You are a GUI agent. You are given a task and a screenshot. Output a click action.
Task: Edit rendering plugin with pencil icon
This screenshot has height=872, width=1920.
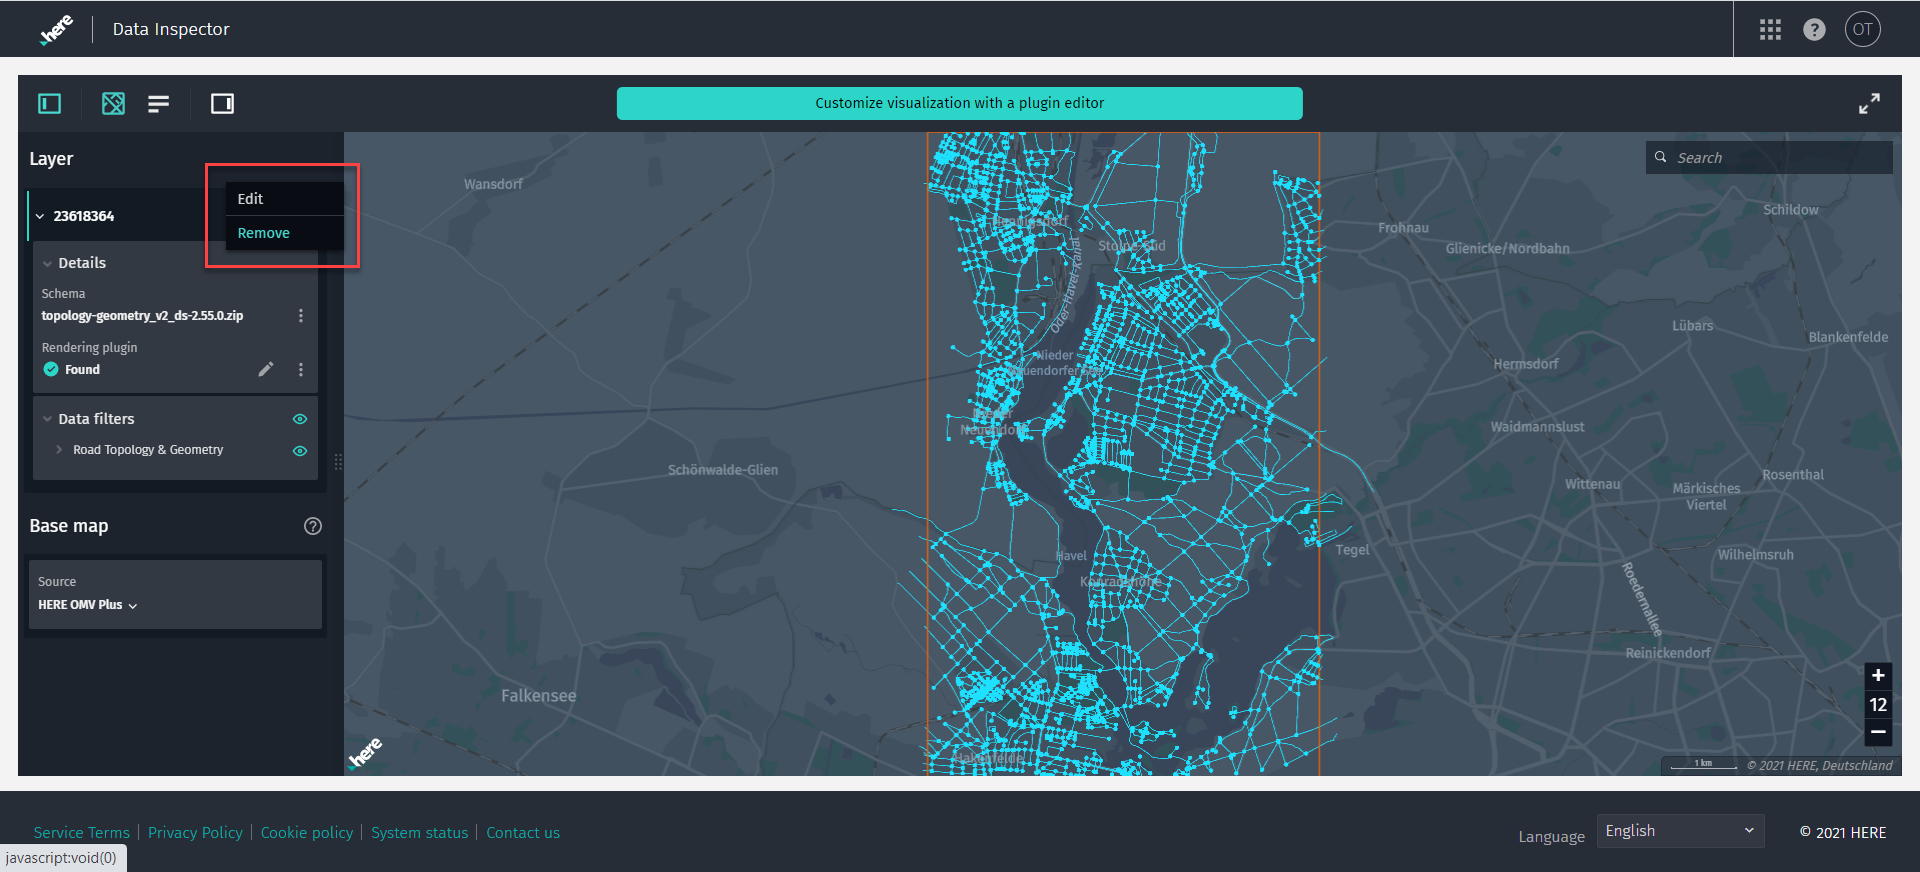pyautogui.click(x=266, y=369)
